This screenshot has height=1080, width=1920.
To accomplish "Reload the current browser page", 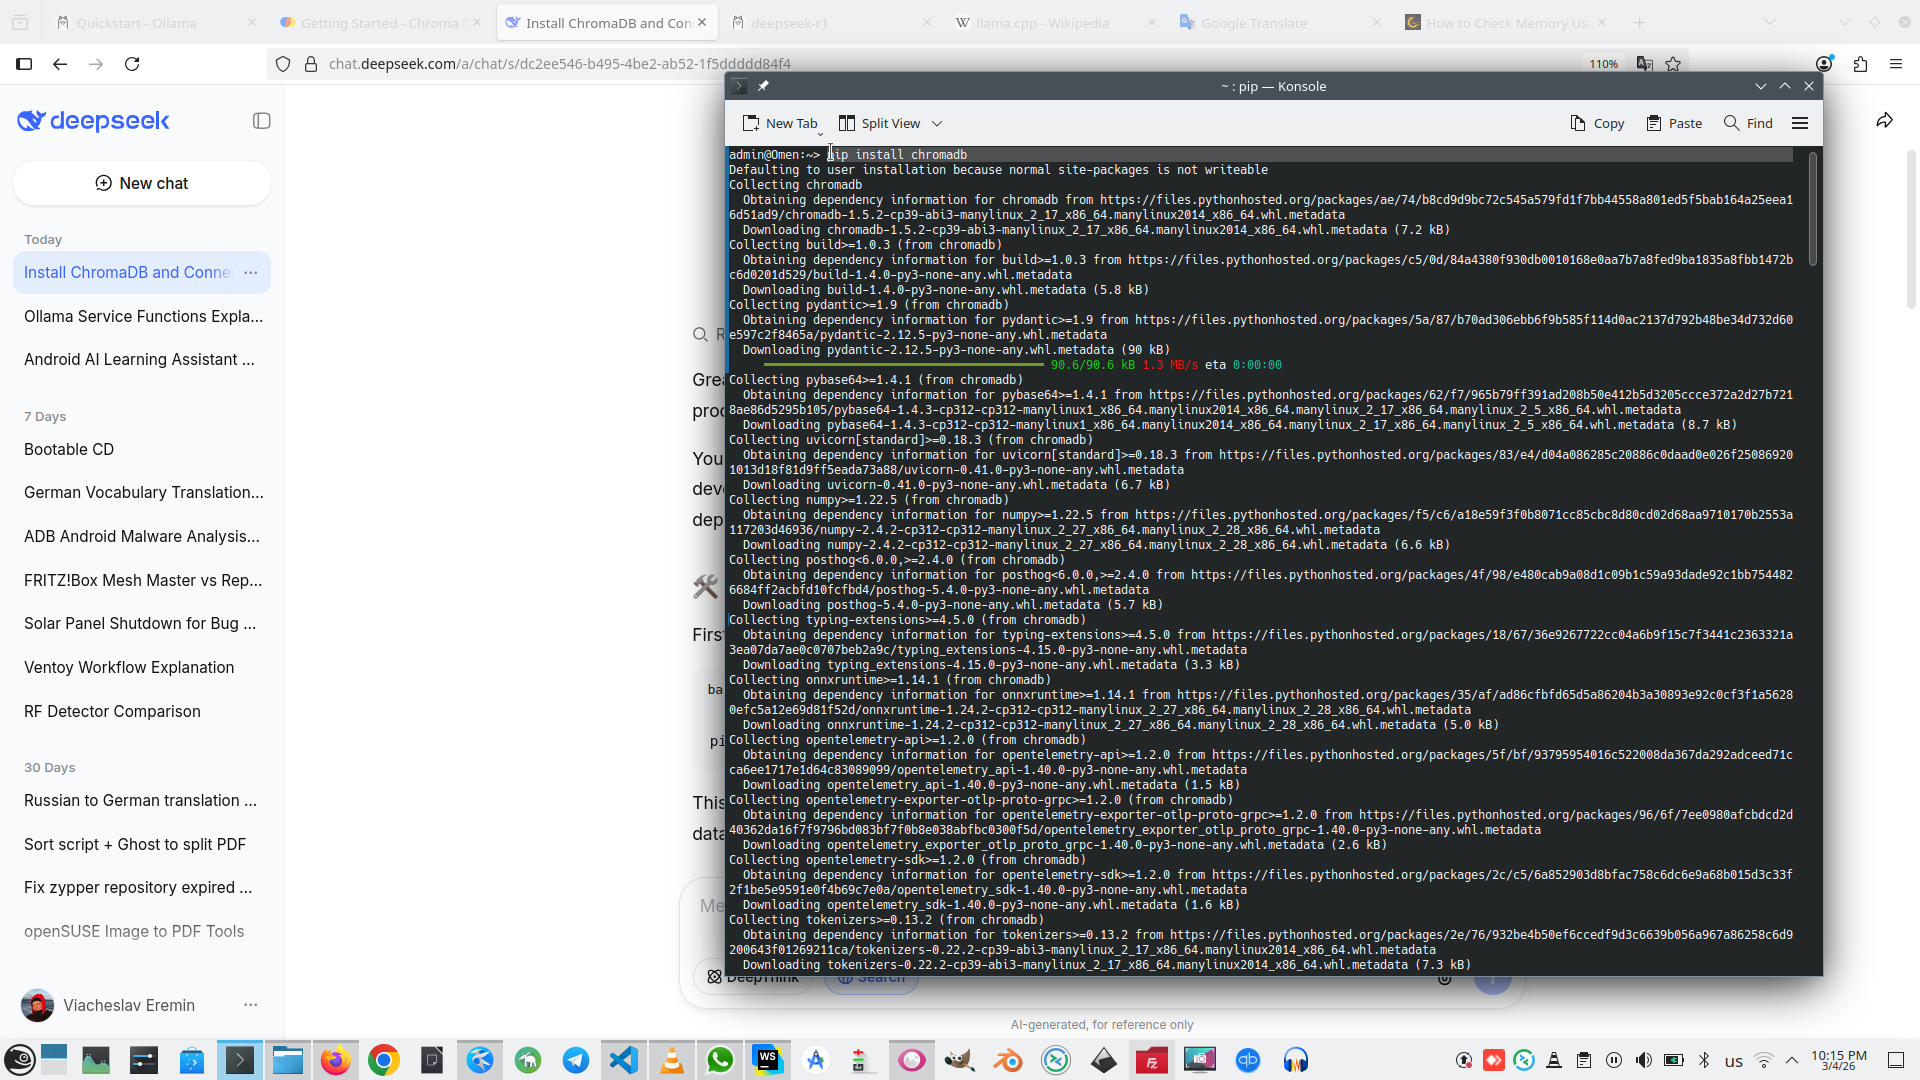I will 132,64.
